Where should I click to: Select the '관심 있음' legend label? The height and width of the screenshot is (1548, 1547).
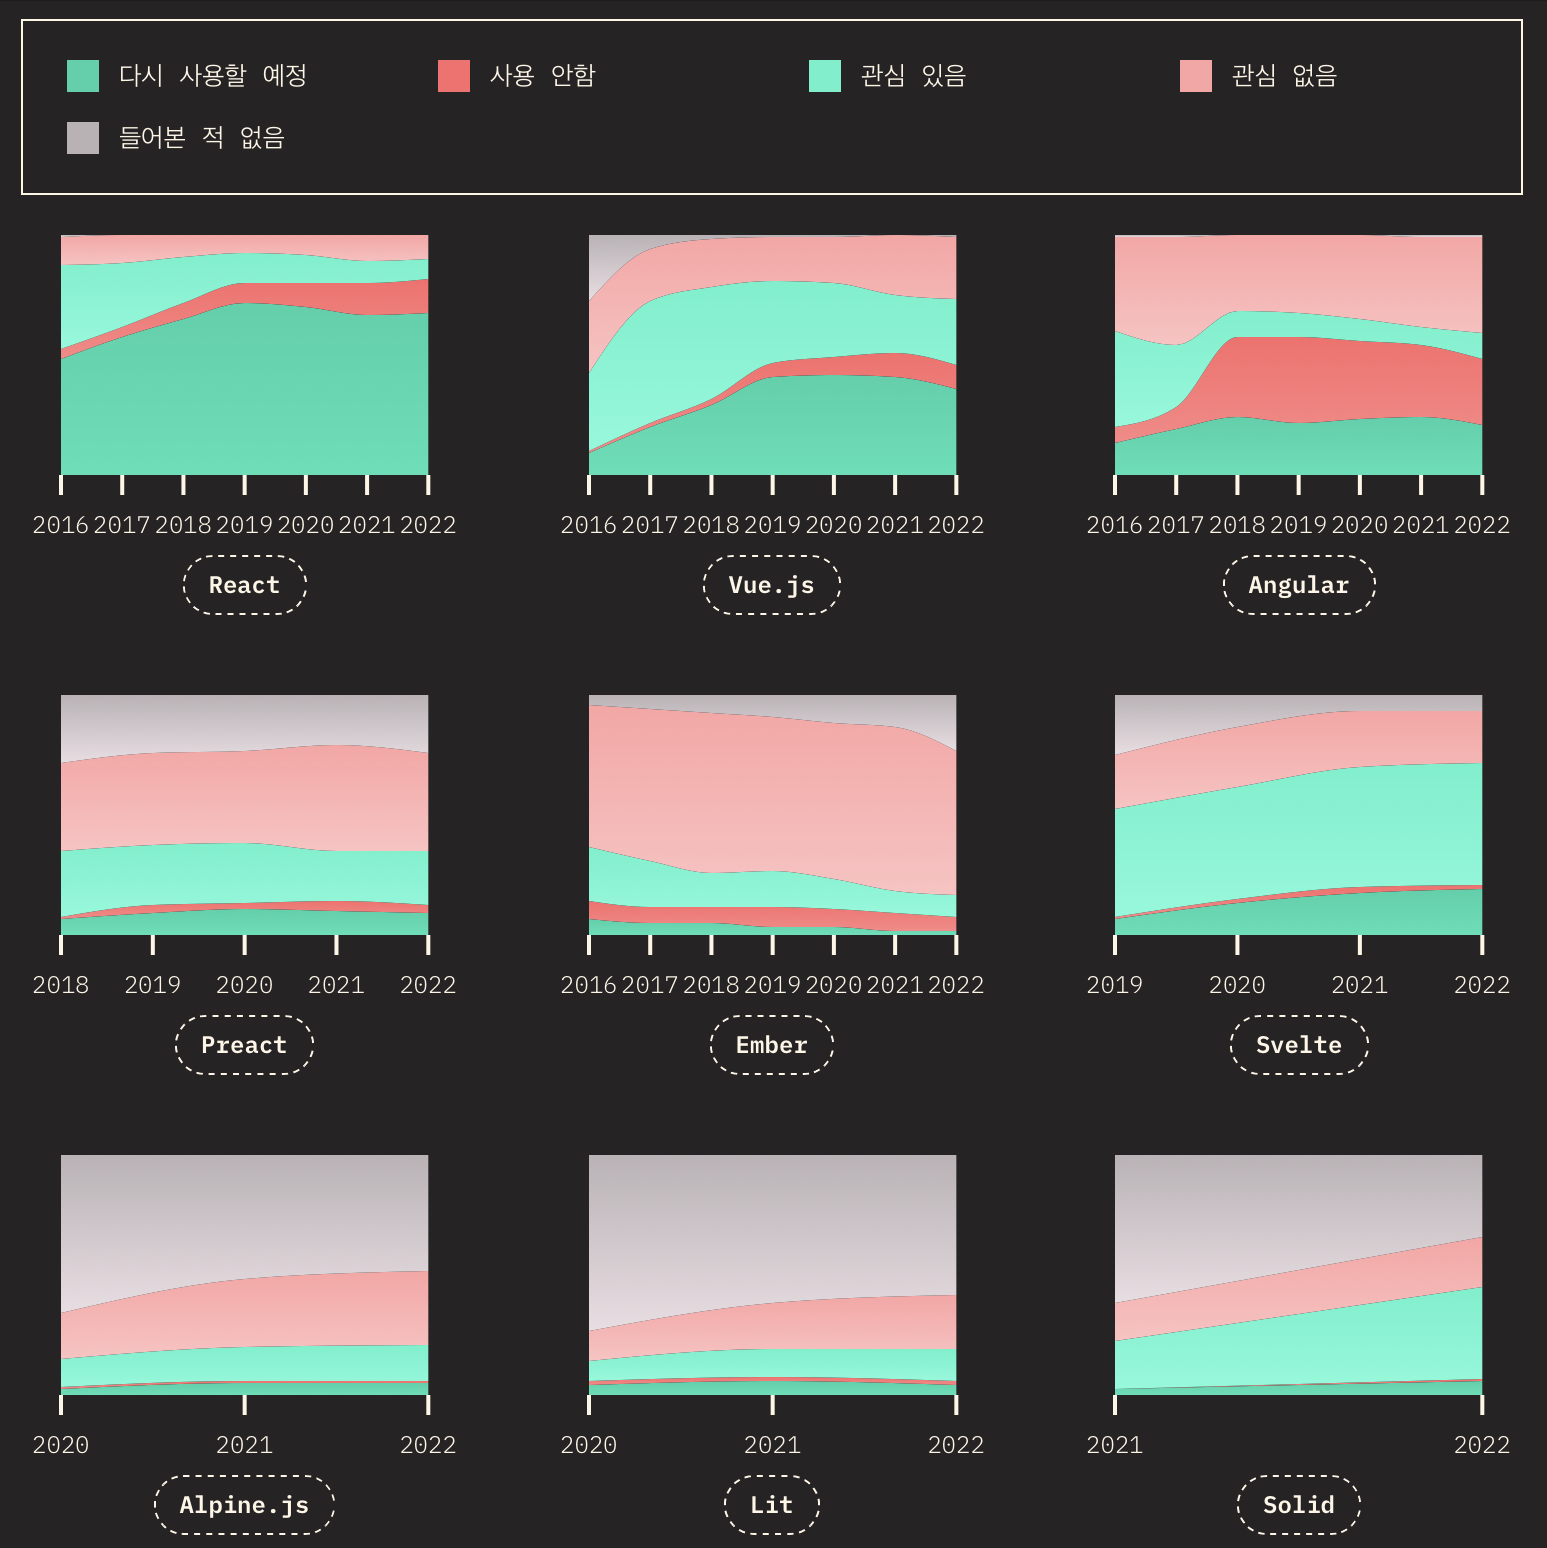[x=914, y=76]
